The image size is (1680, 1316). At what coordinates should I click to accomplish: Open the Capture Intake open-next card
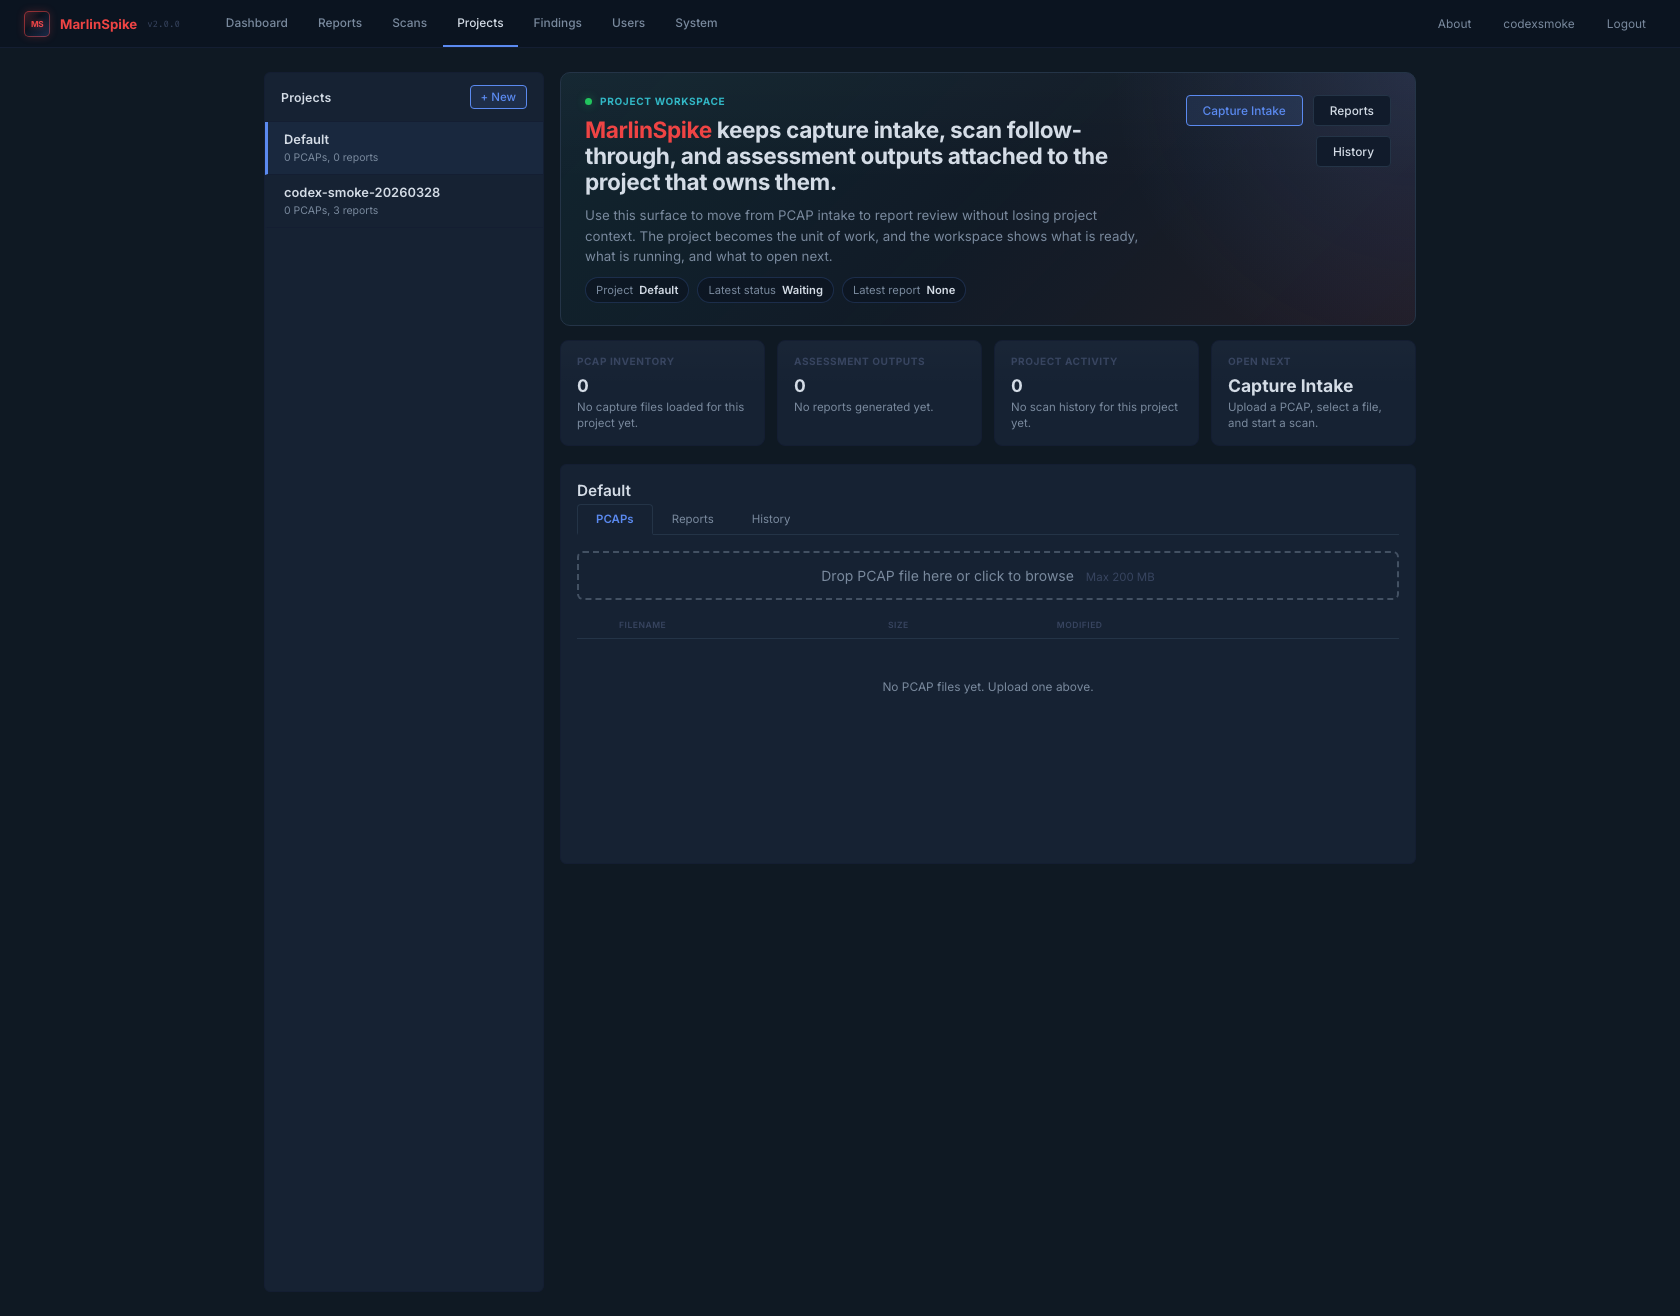[1313, 393]
